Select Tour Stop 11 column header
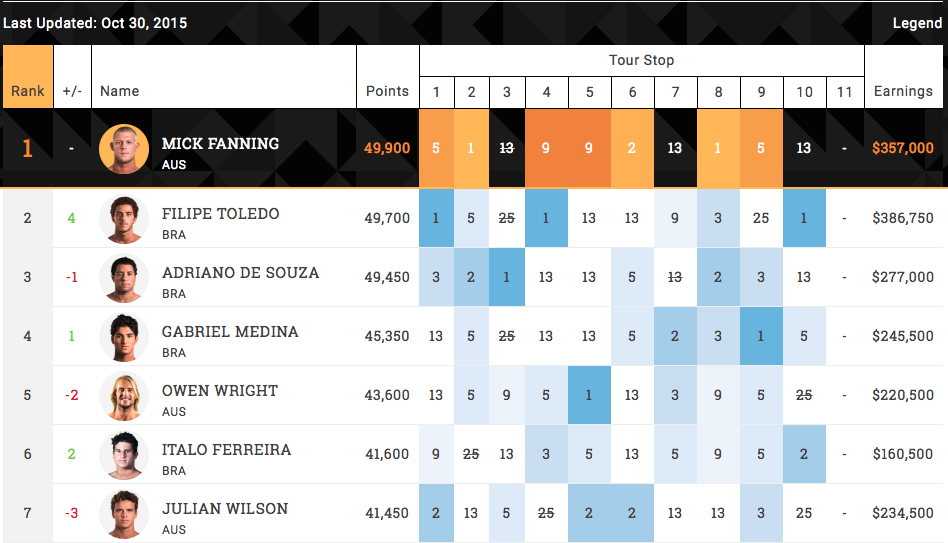The height and width of the screenshot is (543, 948). point(845,92)
